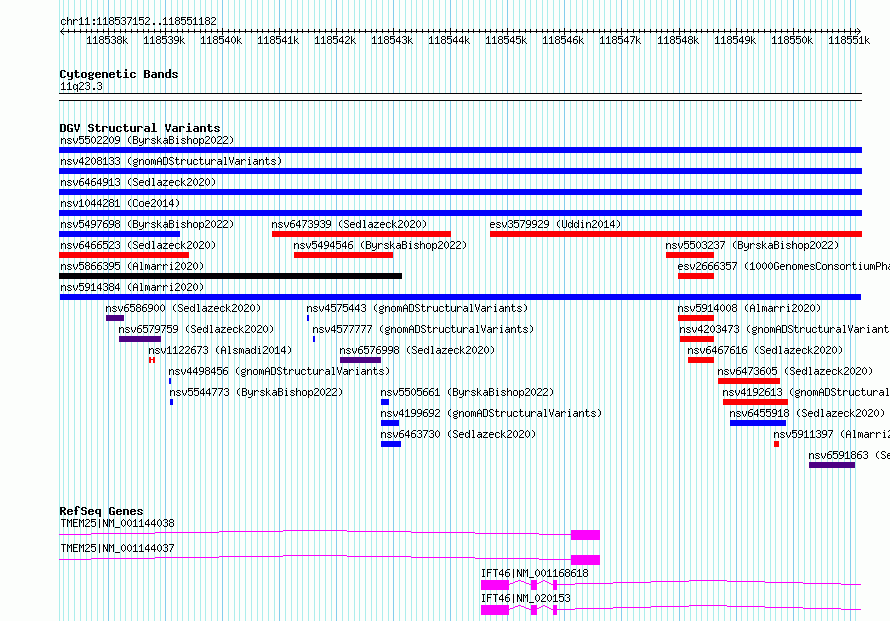890x621 pixels.
Task: Select the red nsv6473605 variant bar
Action: (749, 381)
